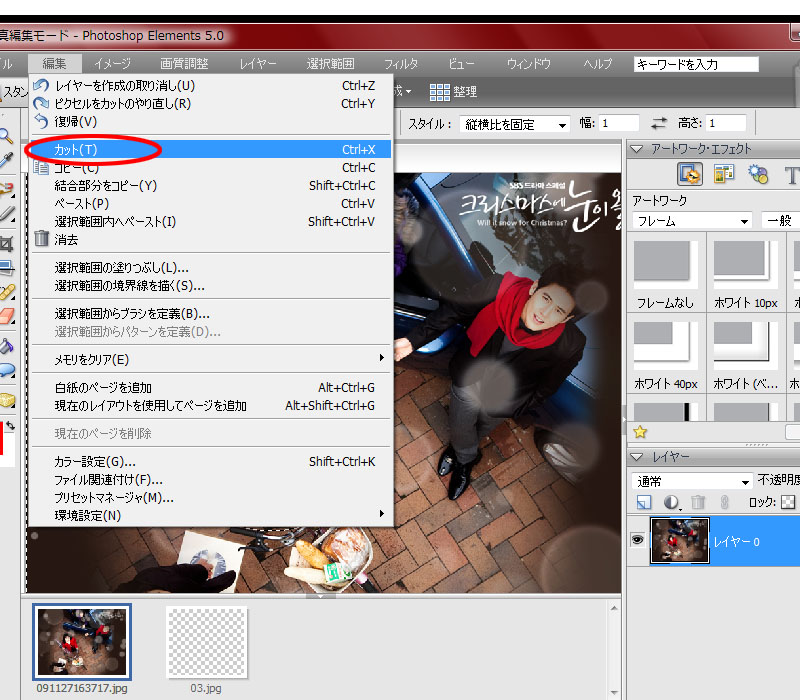Image resolution: width=800 pixels, height=700 pixels.
Task: Open the スタイル dropdown 縦横比を固定
Action: [x=514, y=124]
